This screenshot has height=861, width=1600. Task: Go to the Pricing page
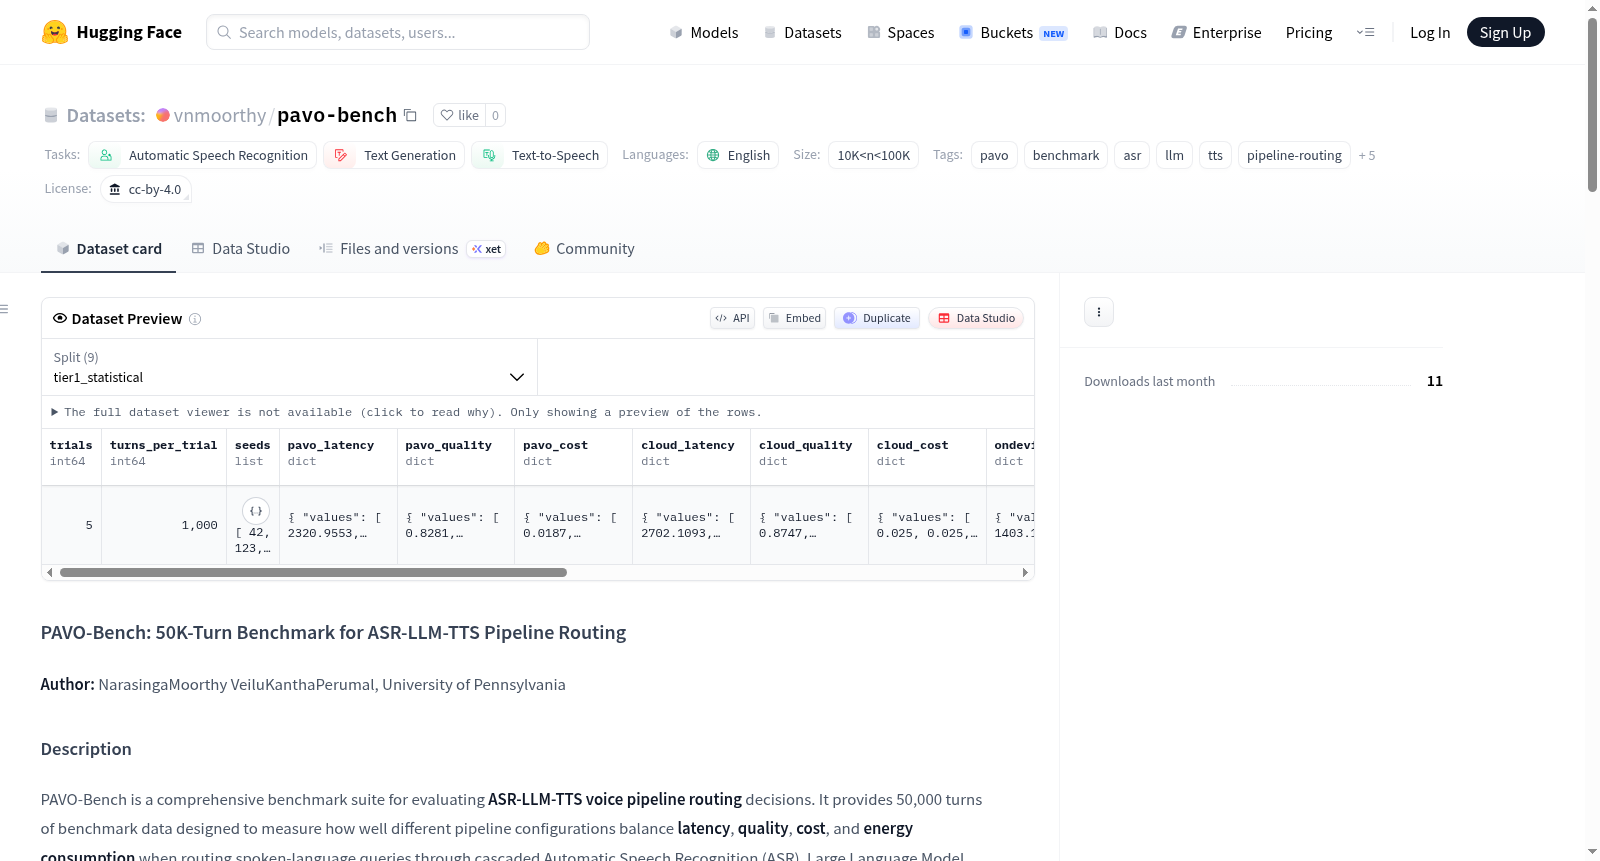(1309, 32)
